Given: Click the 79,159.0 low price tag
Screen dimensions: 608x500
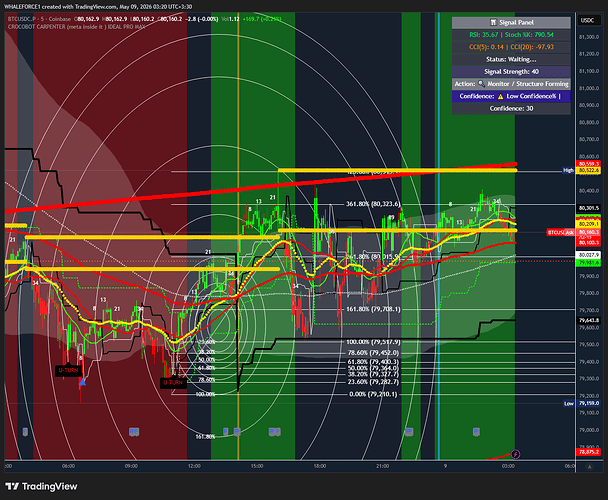Looking at the screenshot, I should [589, 403].
